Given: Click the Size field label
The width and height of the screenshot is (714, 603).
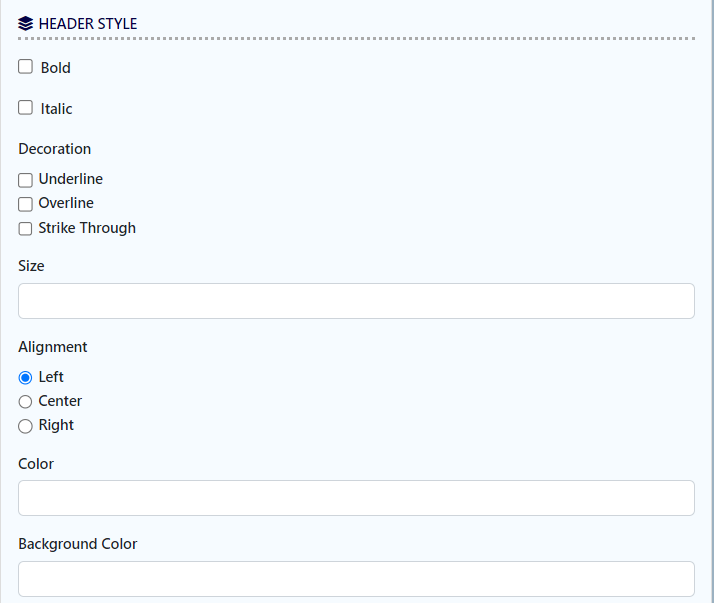Looking at the screenshot, I should coord(31,266).
